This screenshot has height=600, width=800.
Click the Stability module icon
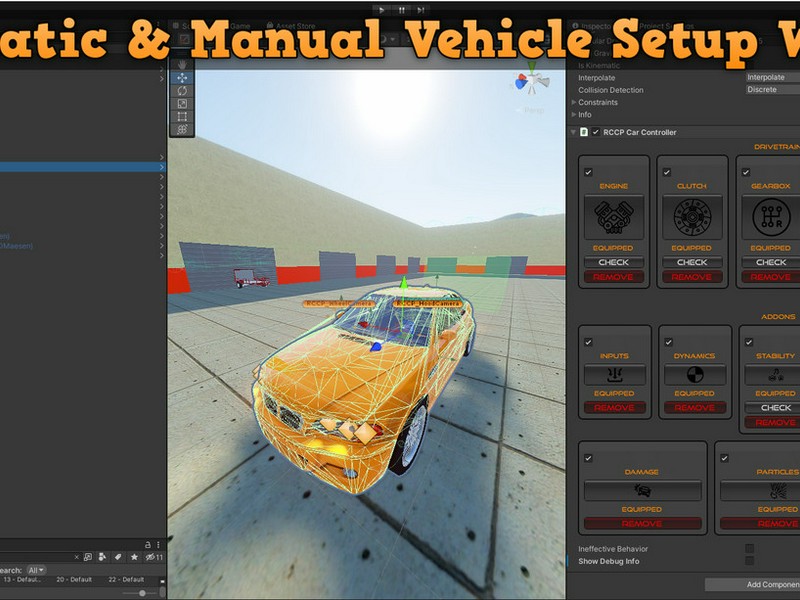point(774,376)
